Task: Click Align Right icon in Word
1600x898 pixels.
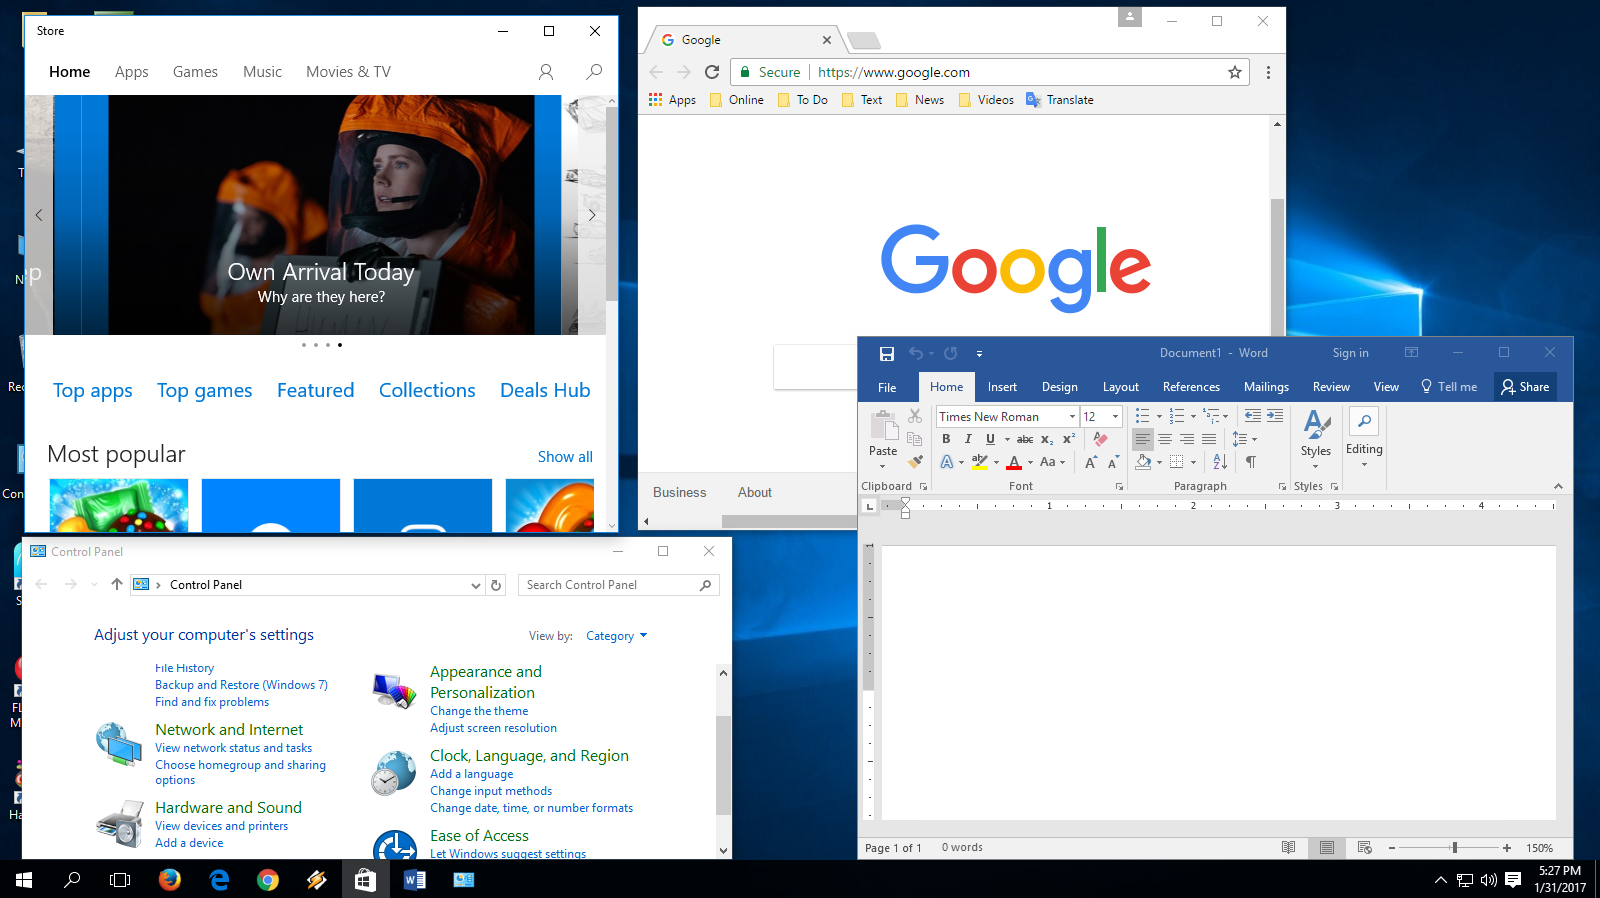Action: 1187,439
